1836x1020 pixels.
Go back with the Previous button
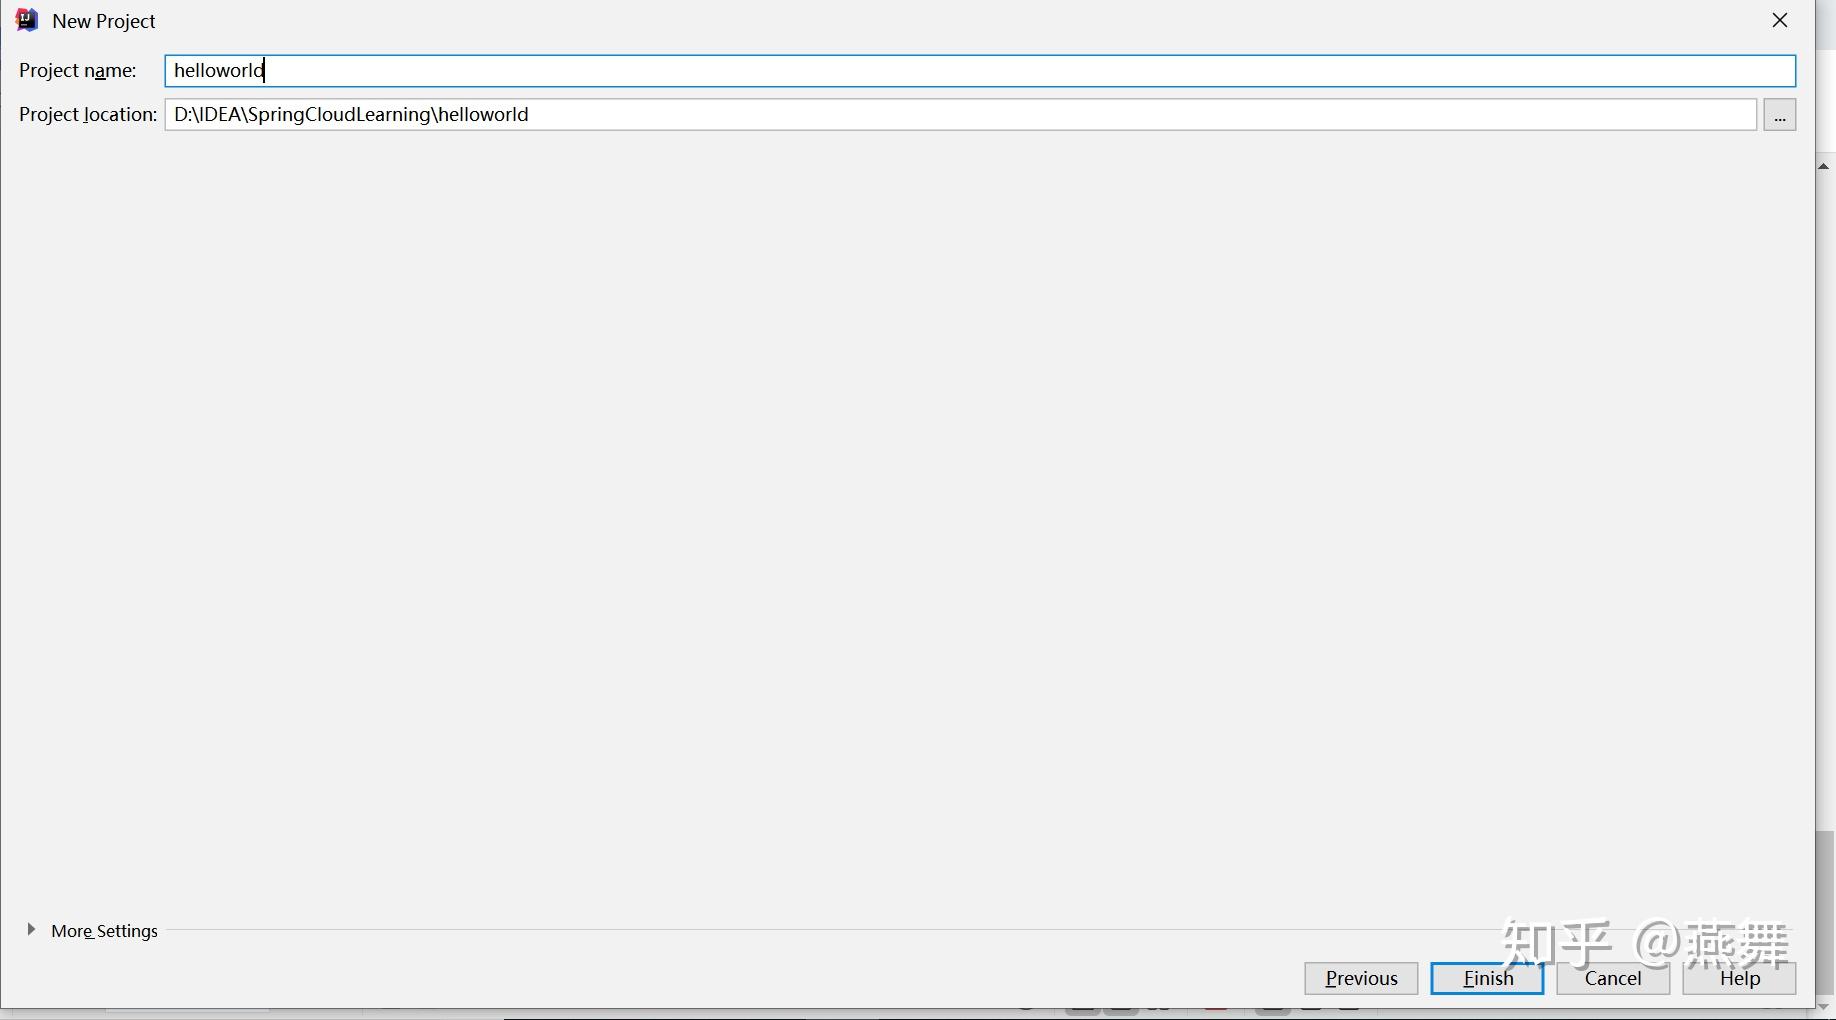point(1361,978)
